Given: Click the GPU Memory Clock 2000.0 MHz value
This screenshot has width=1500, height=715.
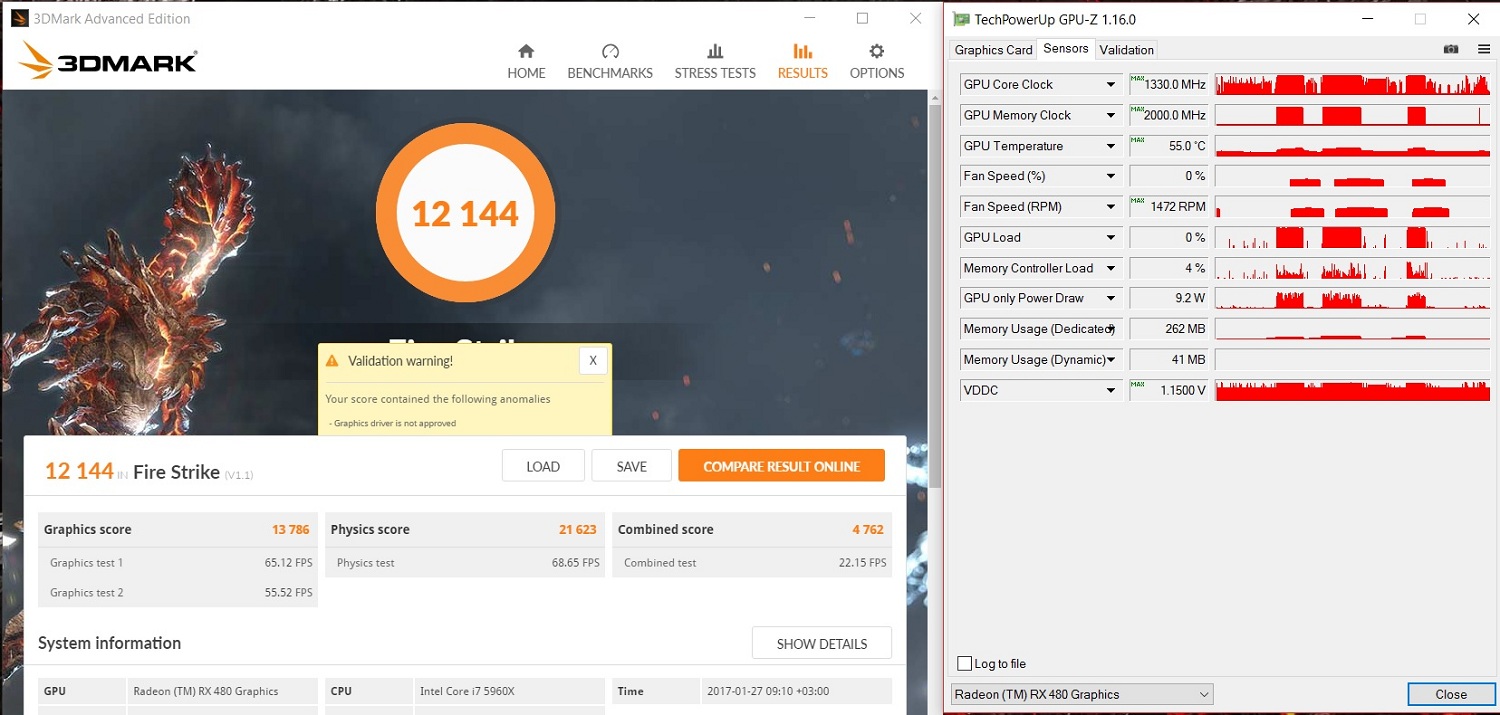Looking at the screenshot, I should (x=1168, y=115).
